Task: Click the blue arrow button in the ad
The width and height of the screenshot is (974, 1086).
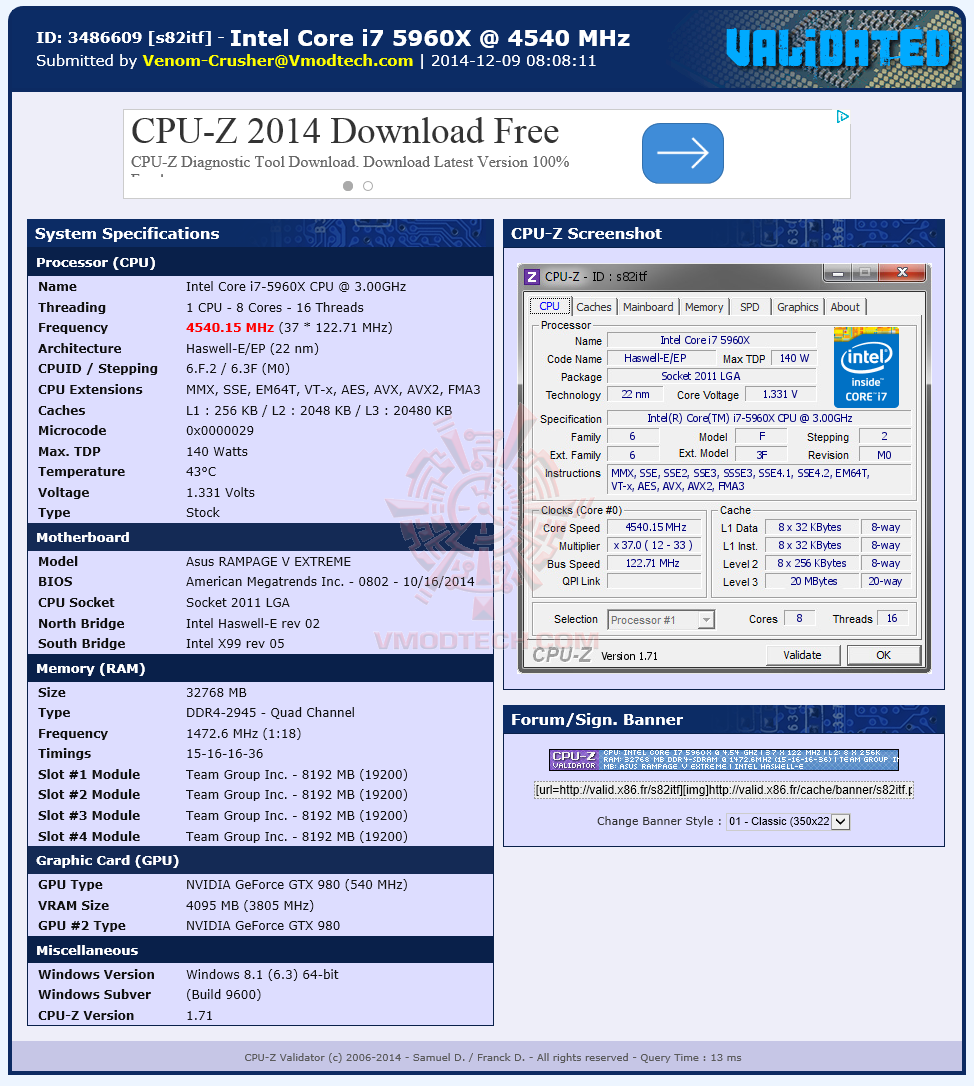Action: pos(682,153)
